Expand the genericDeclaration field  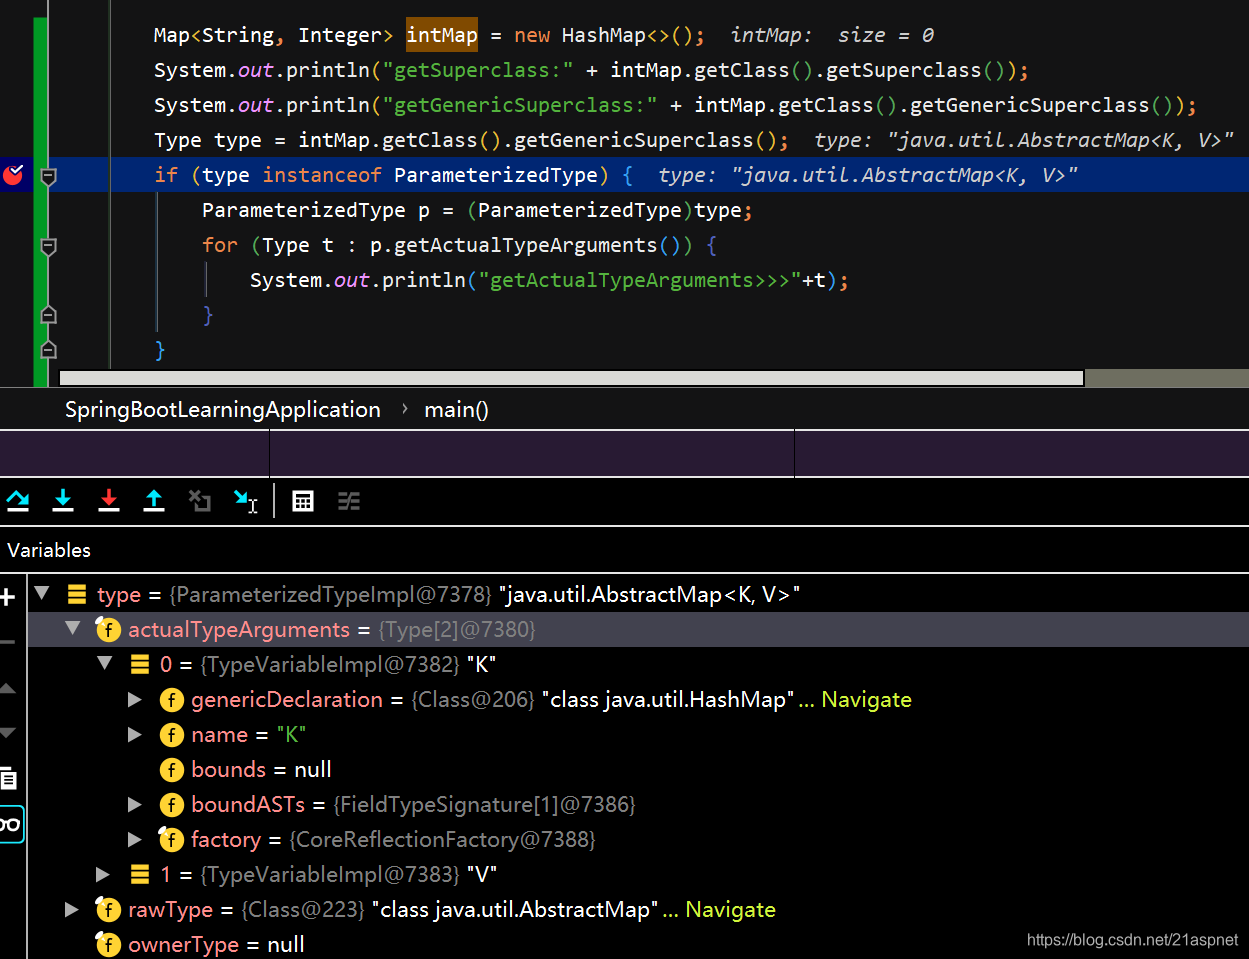[x=135, y=699]
